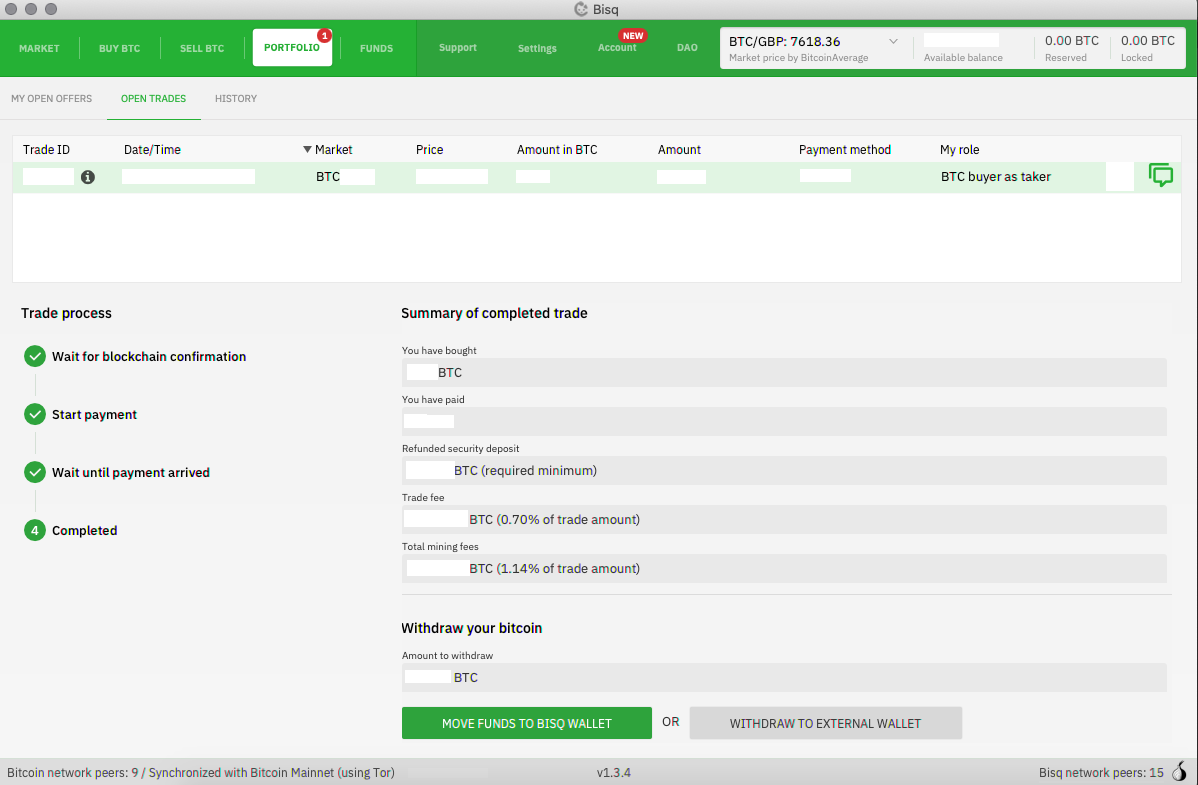Screen dimensions: 1198x785
Task: Click the Refunded security deposit field
Action: click(x=784, y=470)
